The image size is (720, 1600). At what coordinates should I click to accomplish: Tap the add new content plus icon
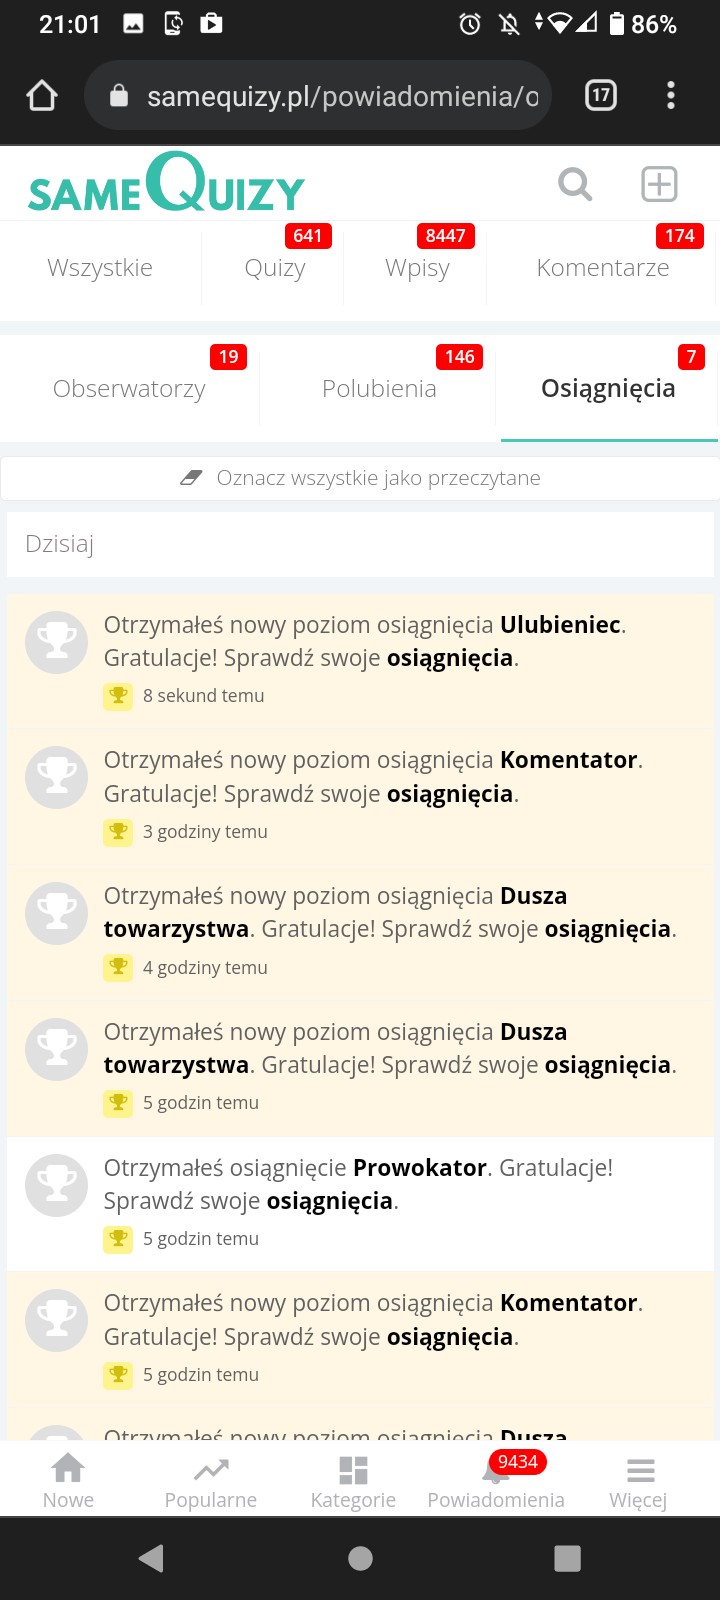[x=659, y=184]
